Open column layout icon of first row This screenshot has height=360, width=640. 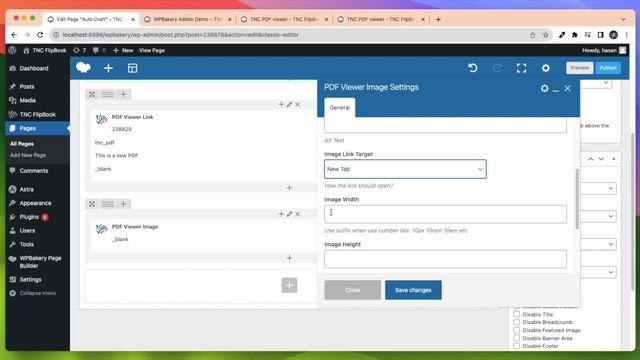108,94
